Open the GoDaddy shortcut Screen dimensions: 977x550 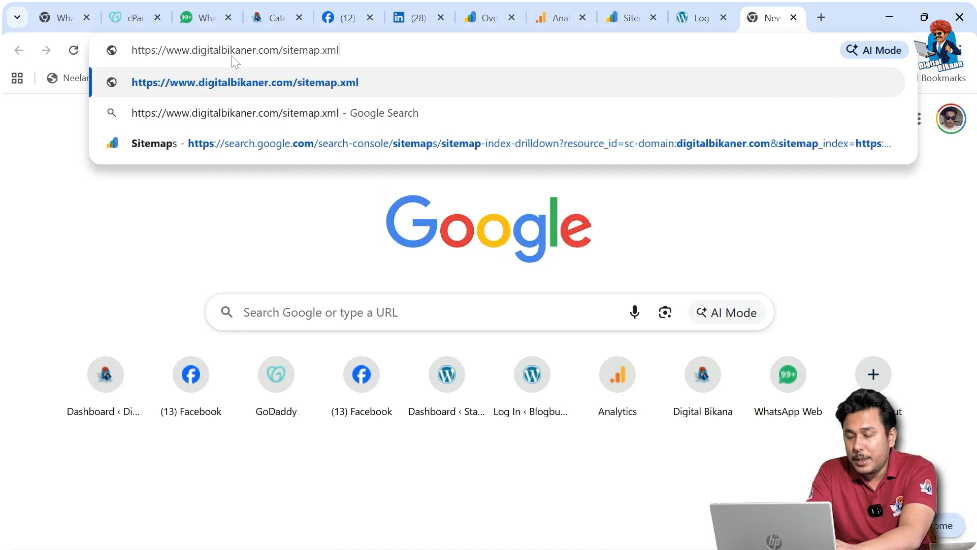(x=276, y=386)
